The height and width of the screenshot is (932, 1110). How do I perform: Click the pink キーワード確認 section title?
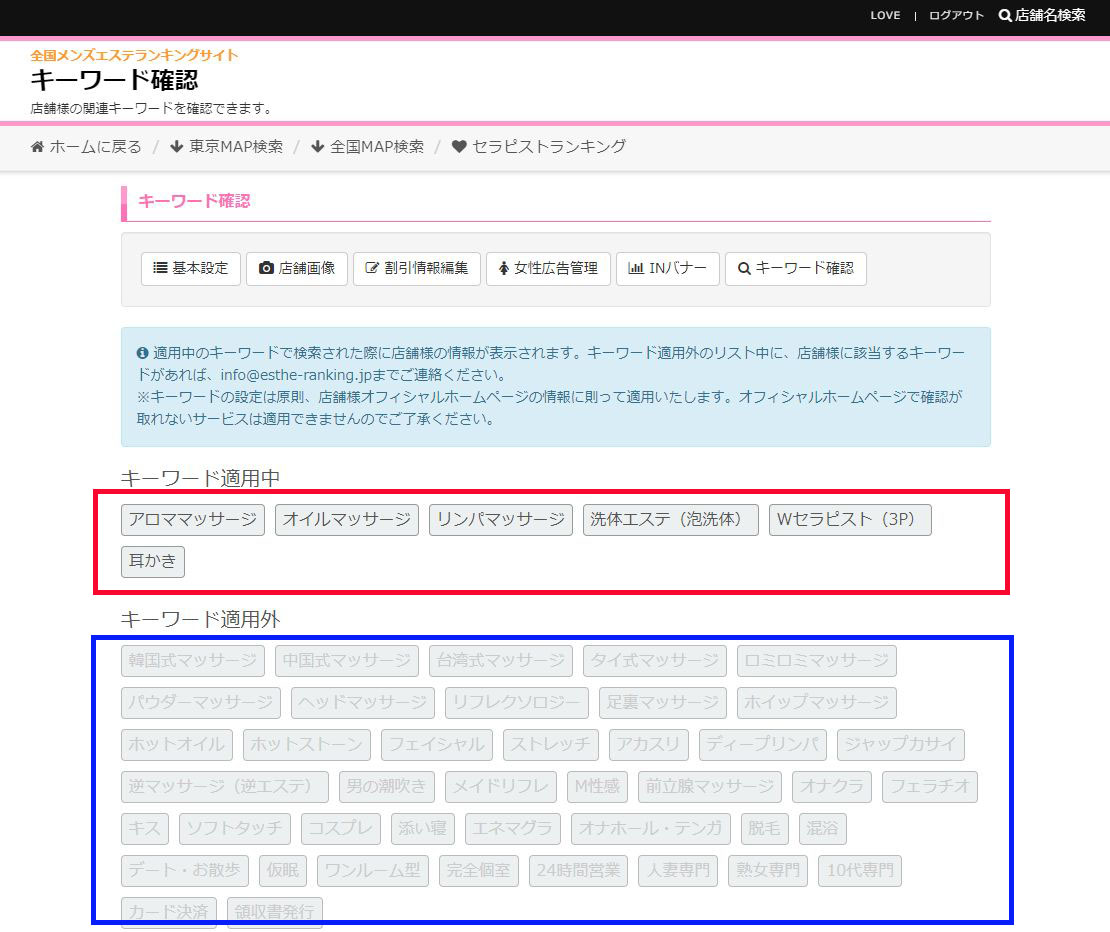click(x=194, y=201)
